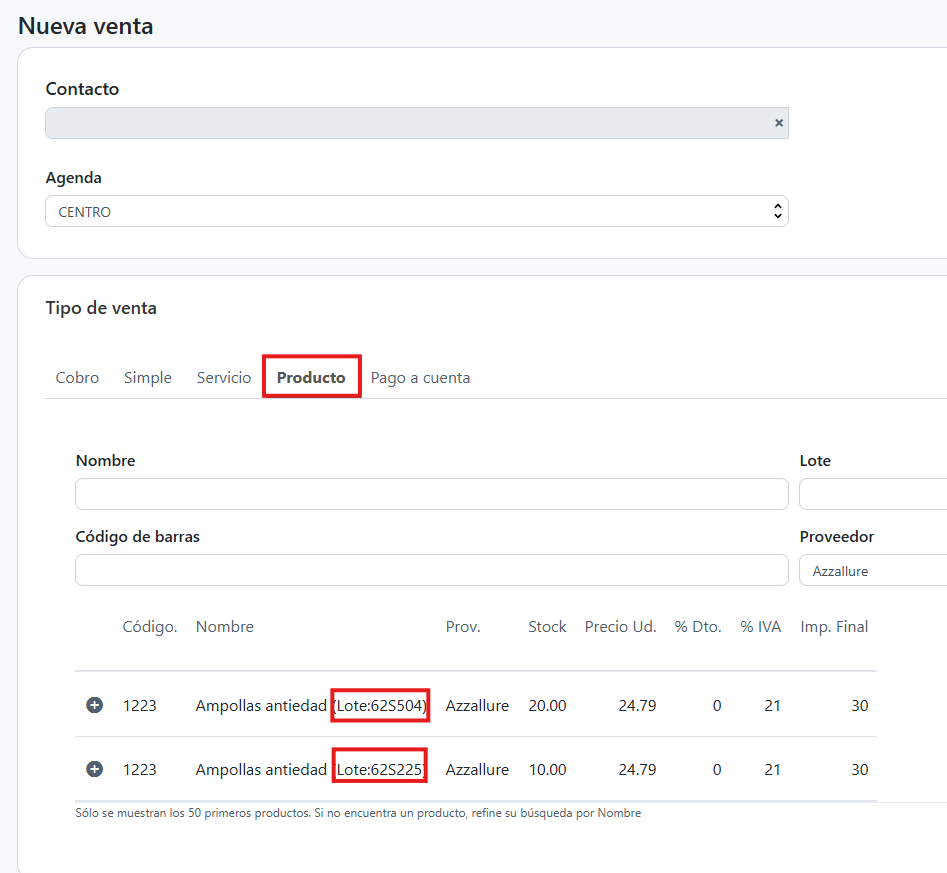Choose the Producto tab
The height and width of the screenshot is (873, 947).
311,378
